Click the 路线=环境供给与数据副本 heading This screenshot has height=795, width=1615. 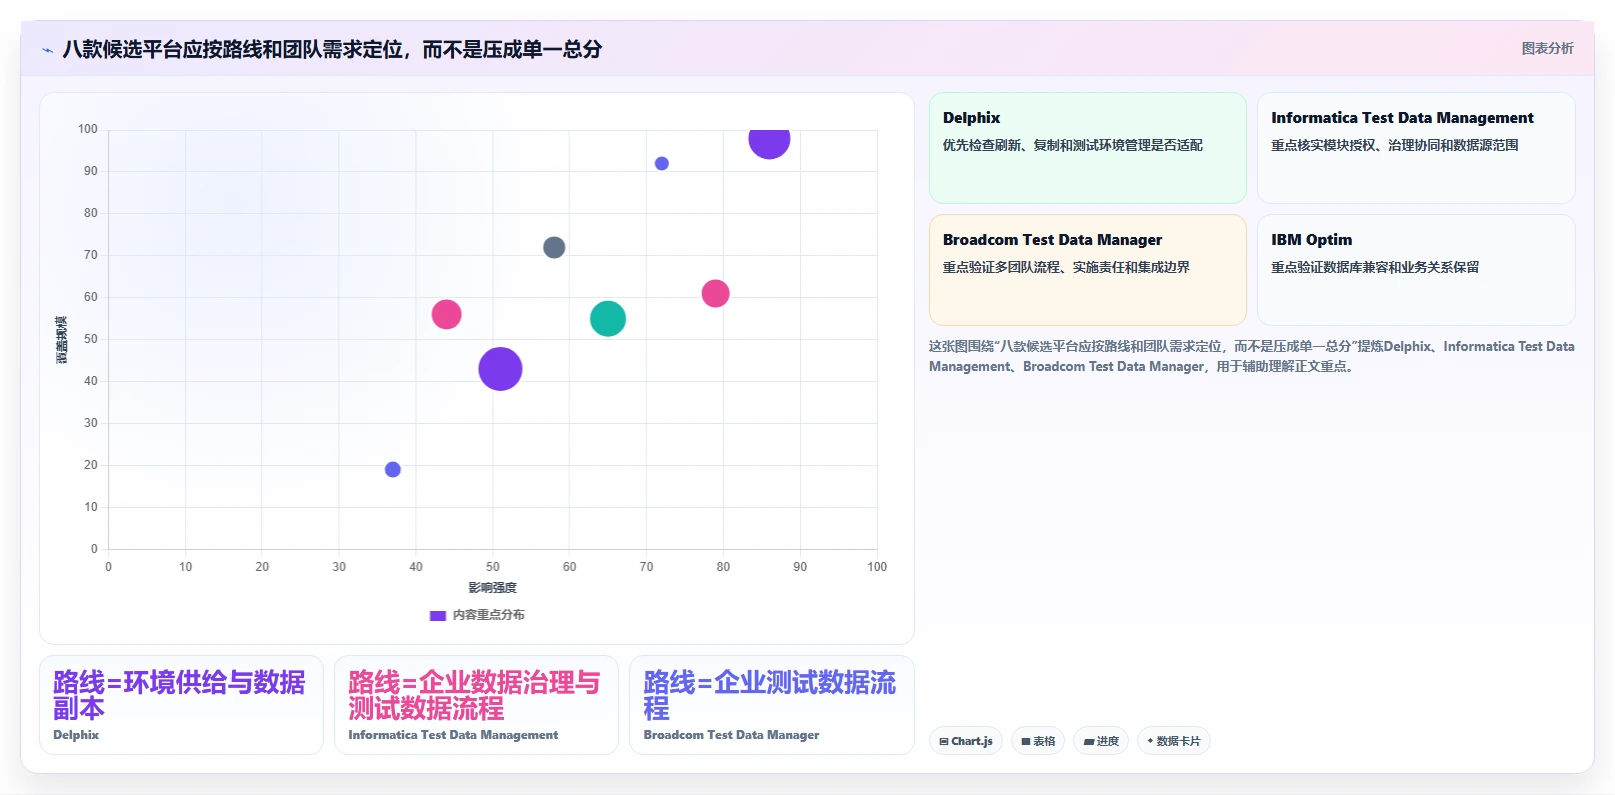coord(179,695)
